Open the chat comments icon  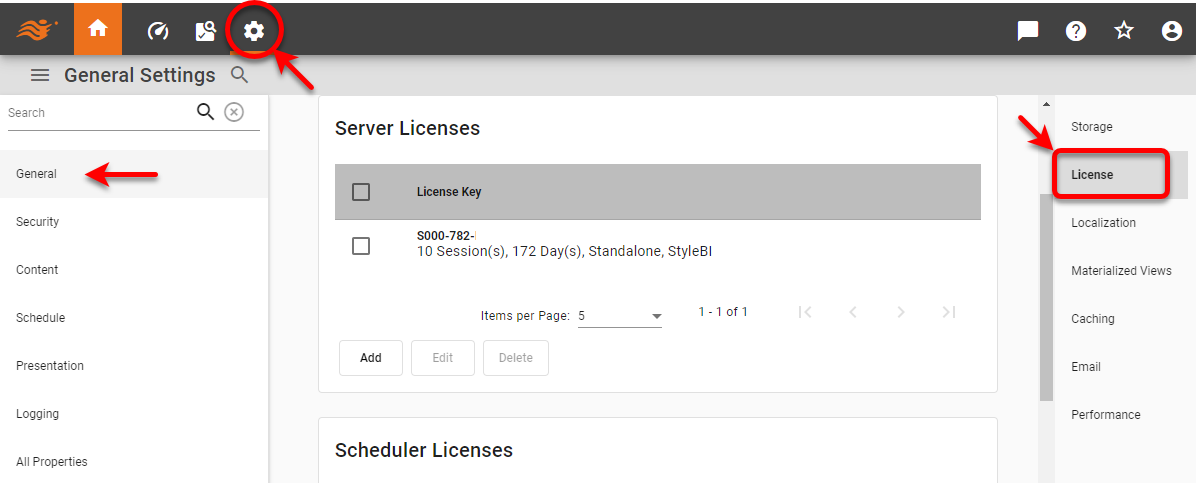pyautogui.click(x=1028, y=31)
